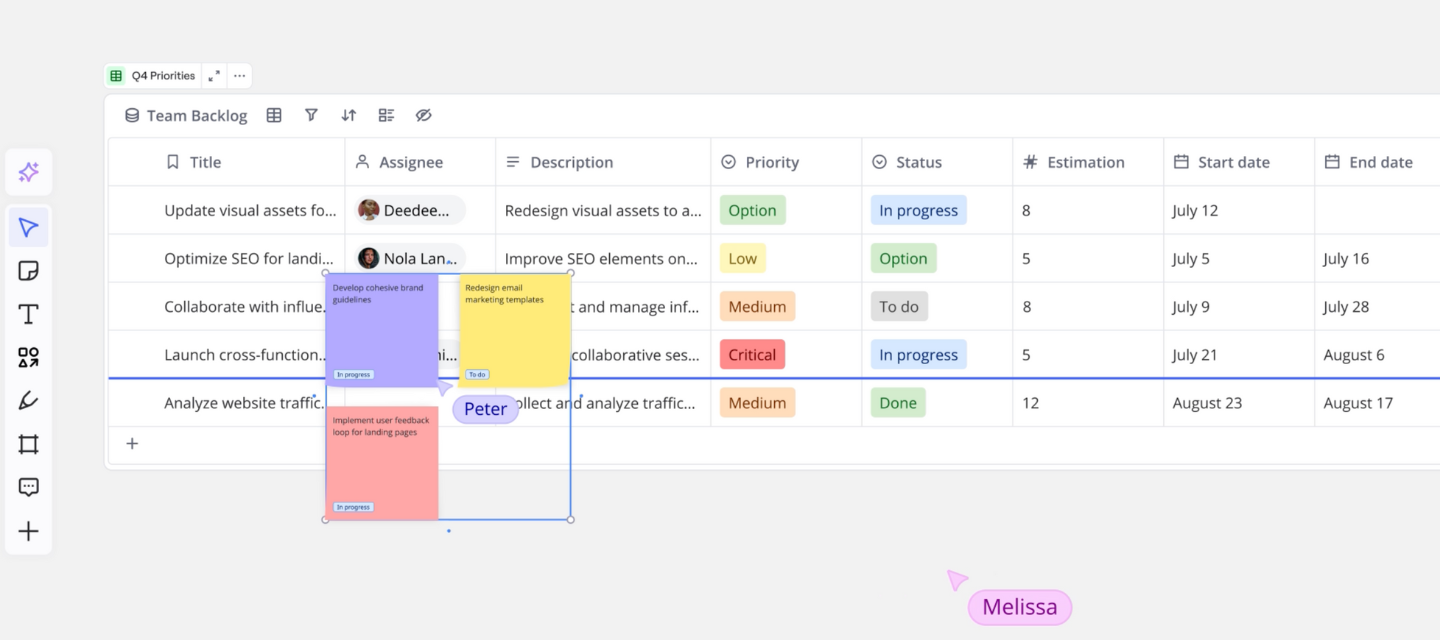Open the filter options in table toolbar
Screen dimensions: 1440x640
point(311,116)
